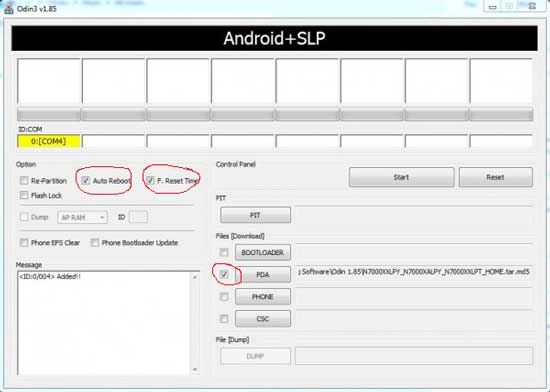
Task: Enable the Re-Partition checkbox
Action: pyautogui.click(x=24, y=181)
